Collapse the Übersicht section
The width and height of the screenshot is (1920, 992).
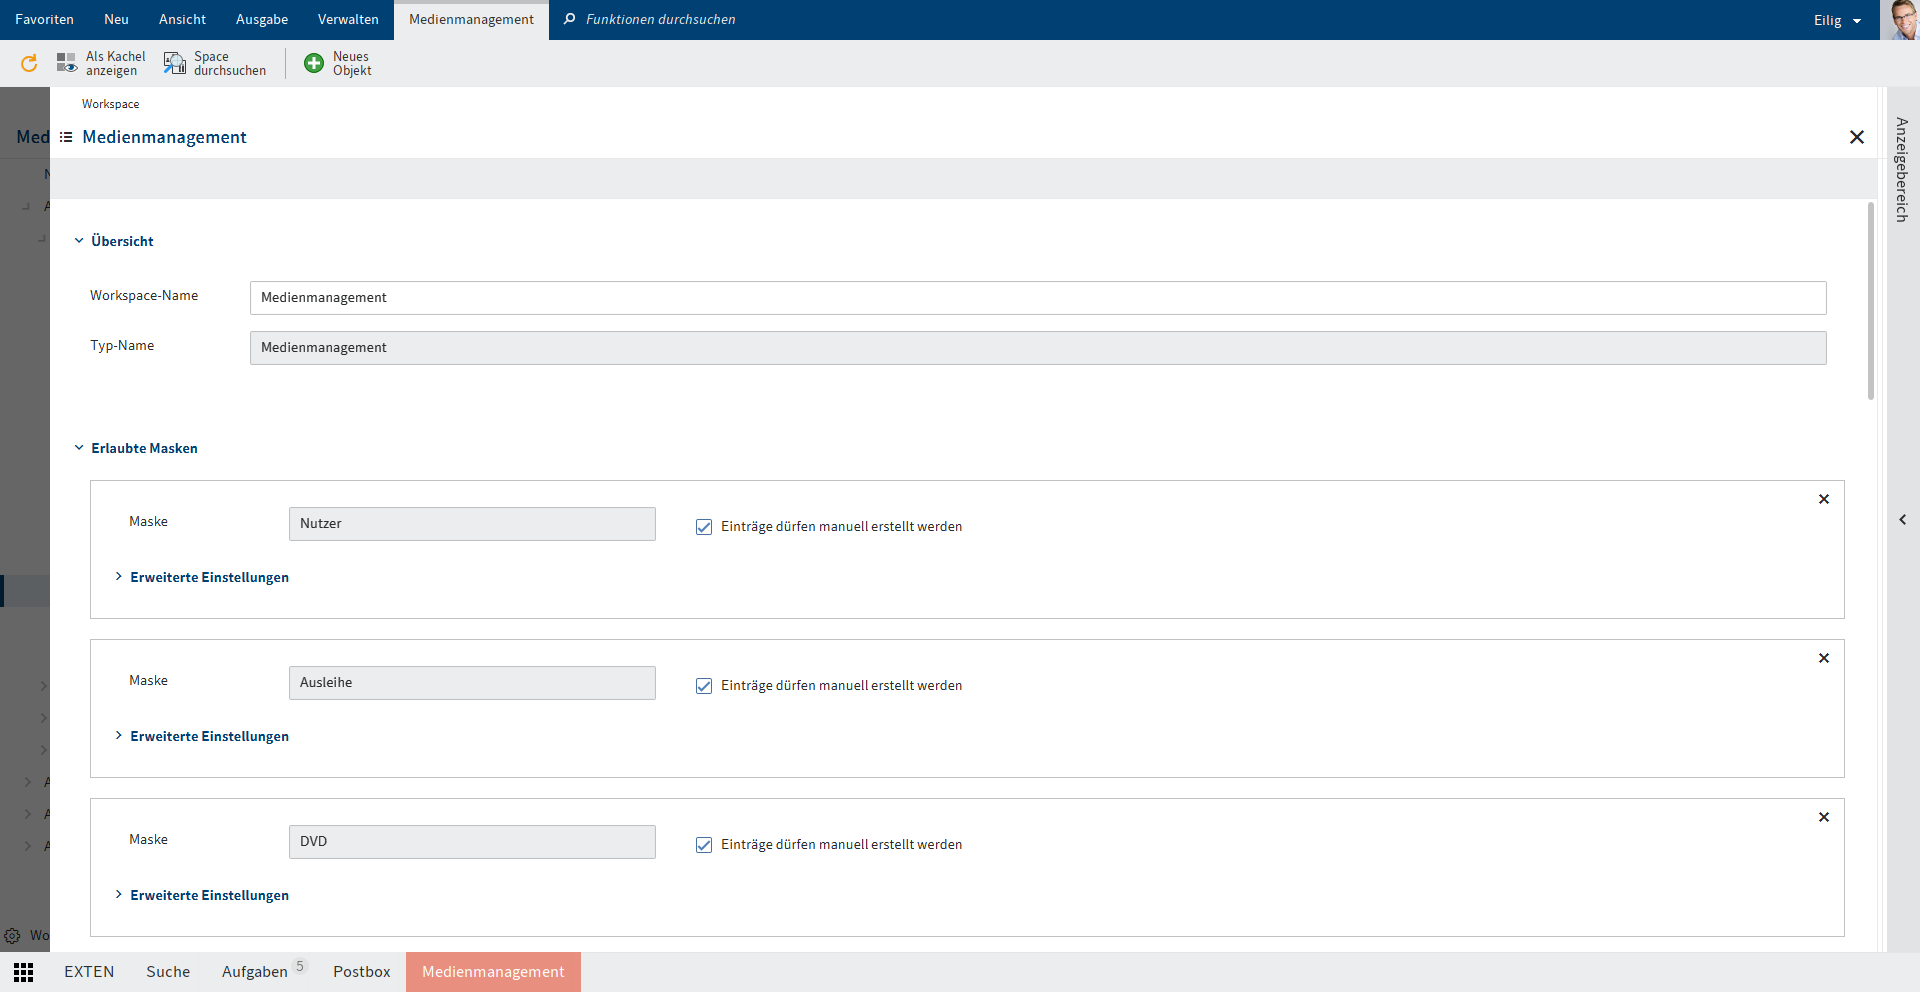click(x=79, y=240)
